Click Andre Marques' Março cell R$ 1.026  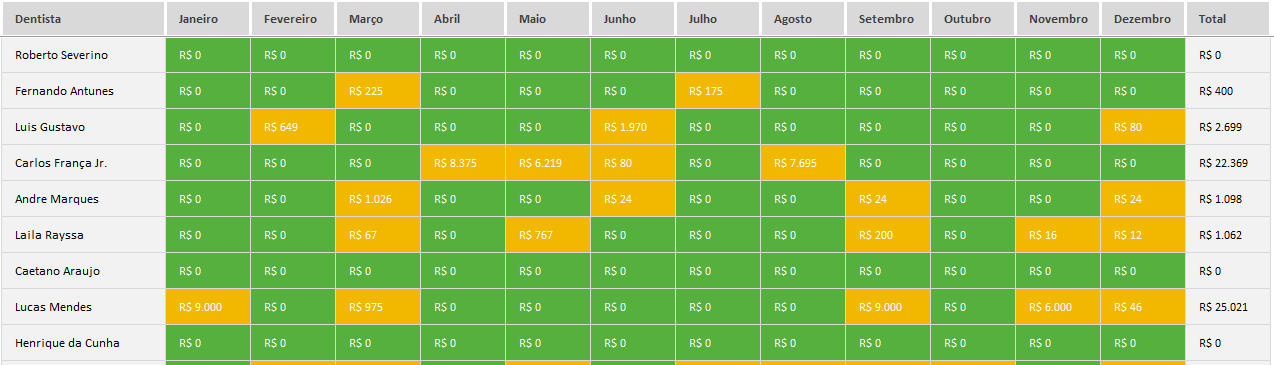(378, 199)
